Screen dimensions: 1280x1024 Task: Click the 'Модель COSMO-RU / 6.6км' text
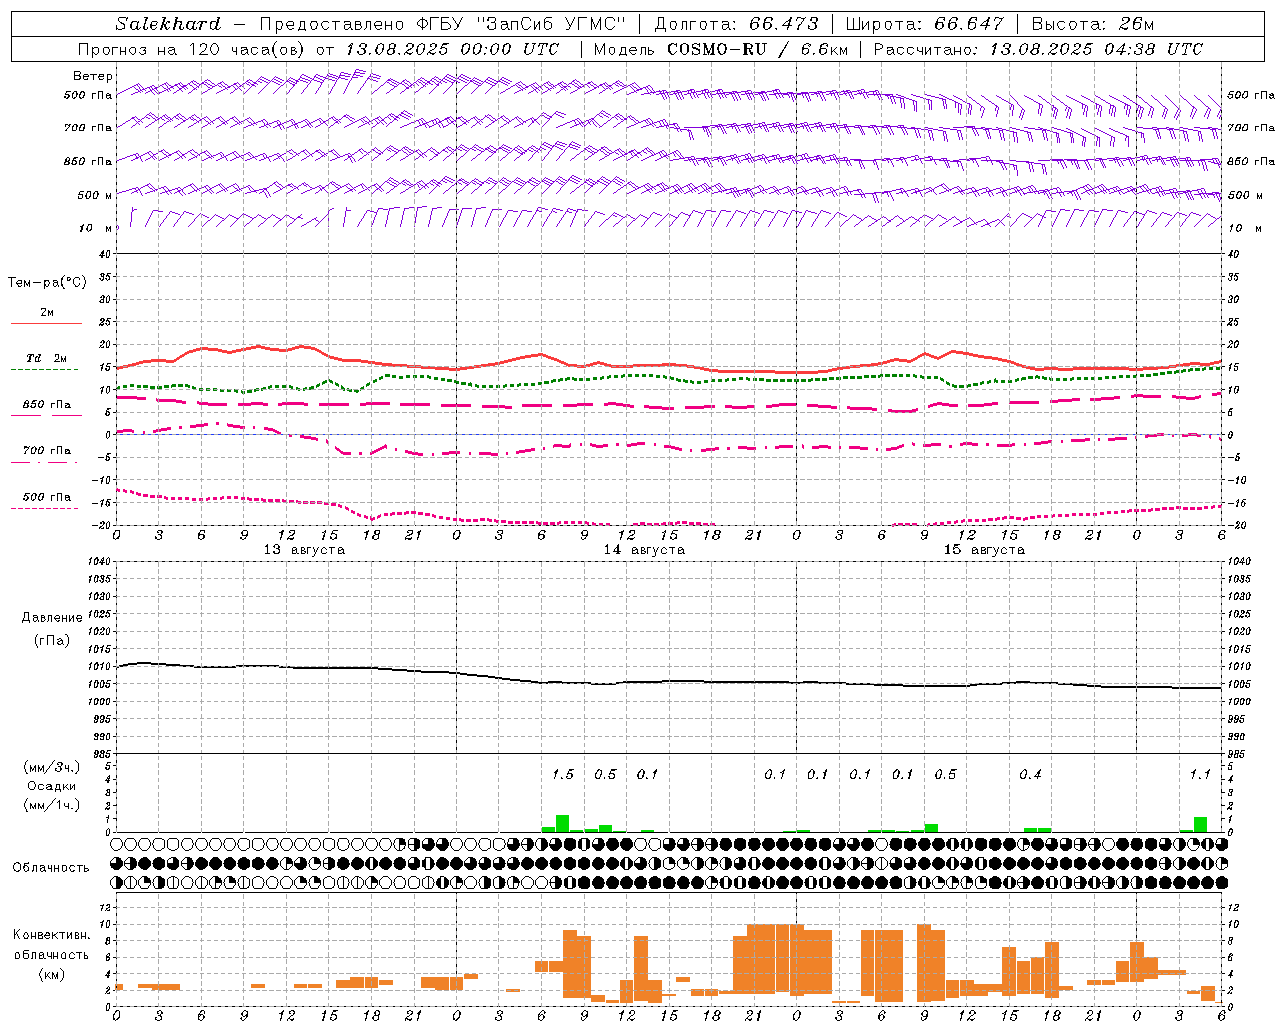point(721,49)
